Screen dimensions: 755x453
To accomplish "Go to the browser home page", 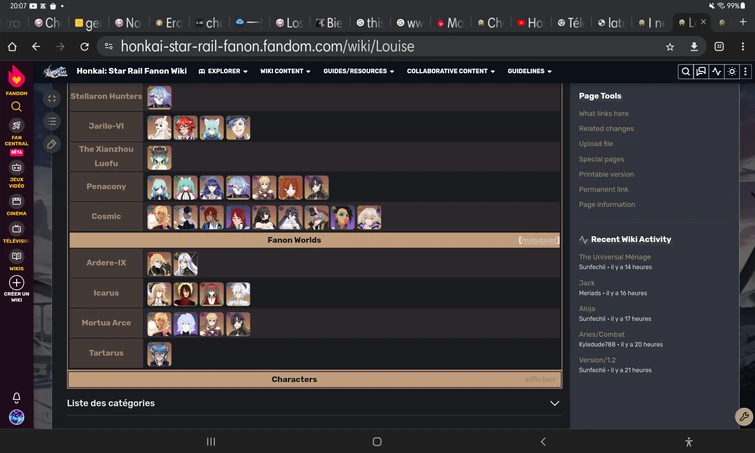I will click(12, 47).
